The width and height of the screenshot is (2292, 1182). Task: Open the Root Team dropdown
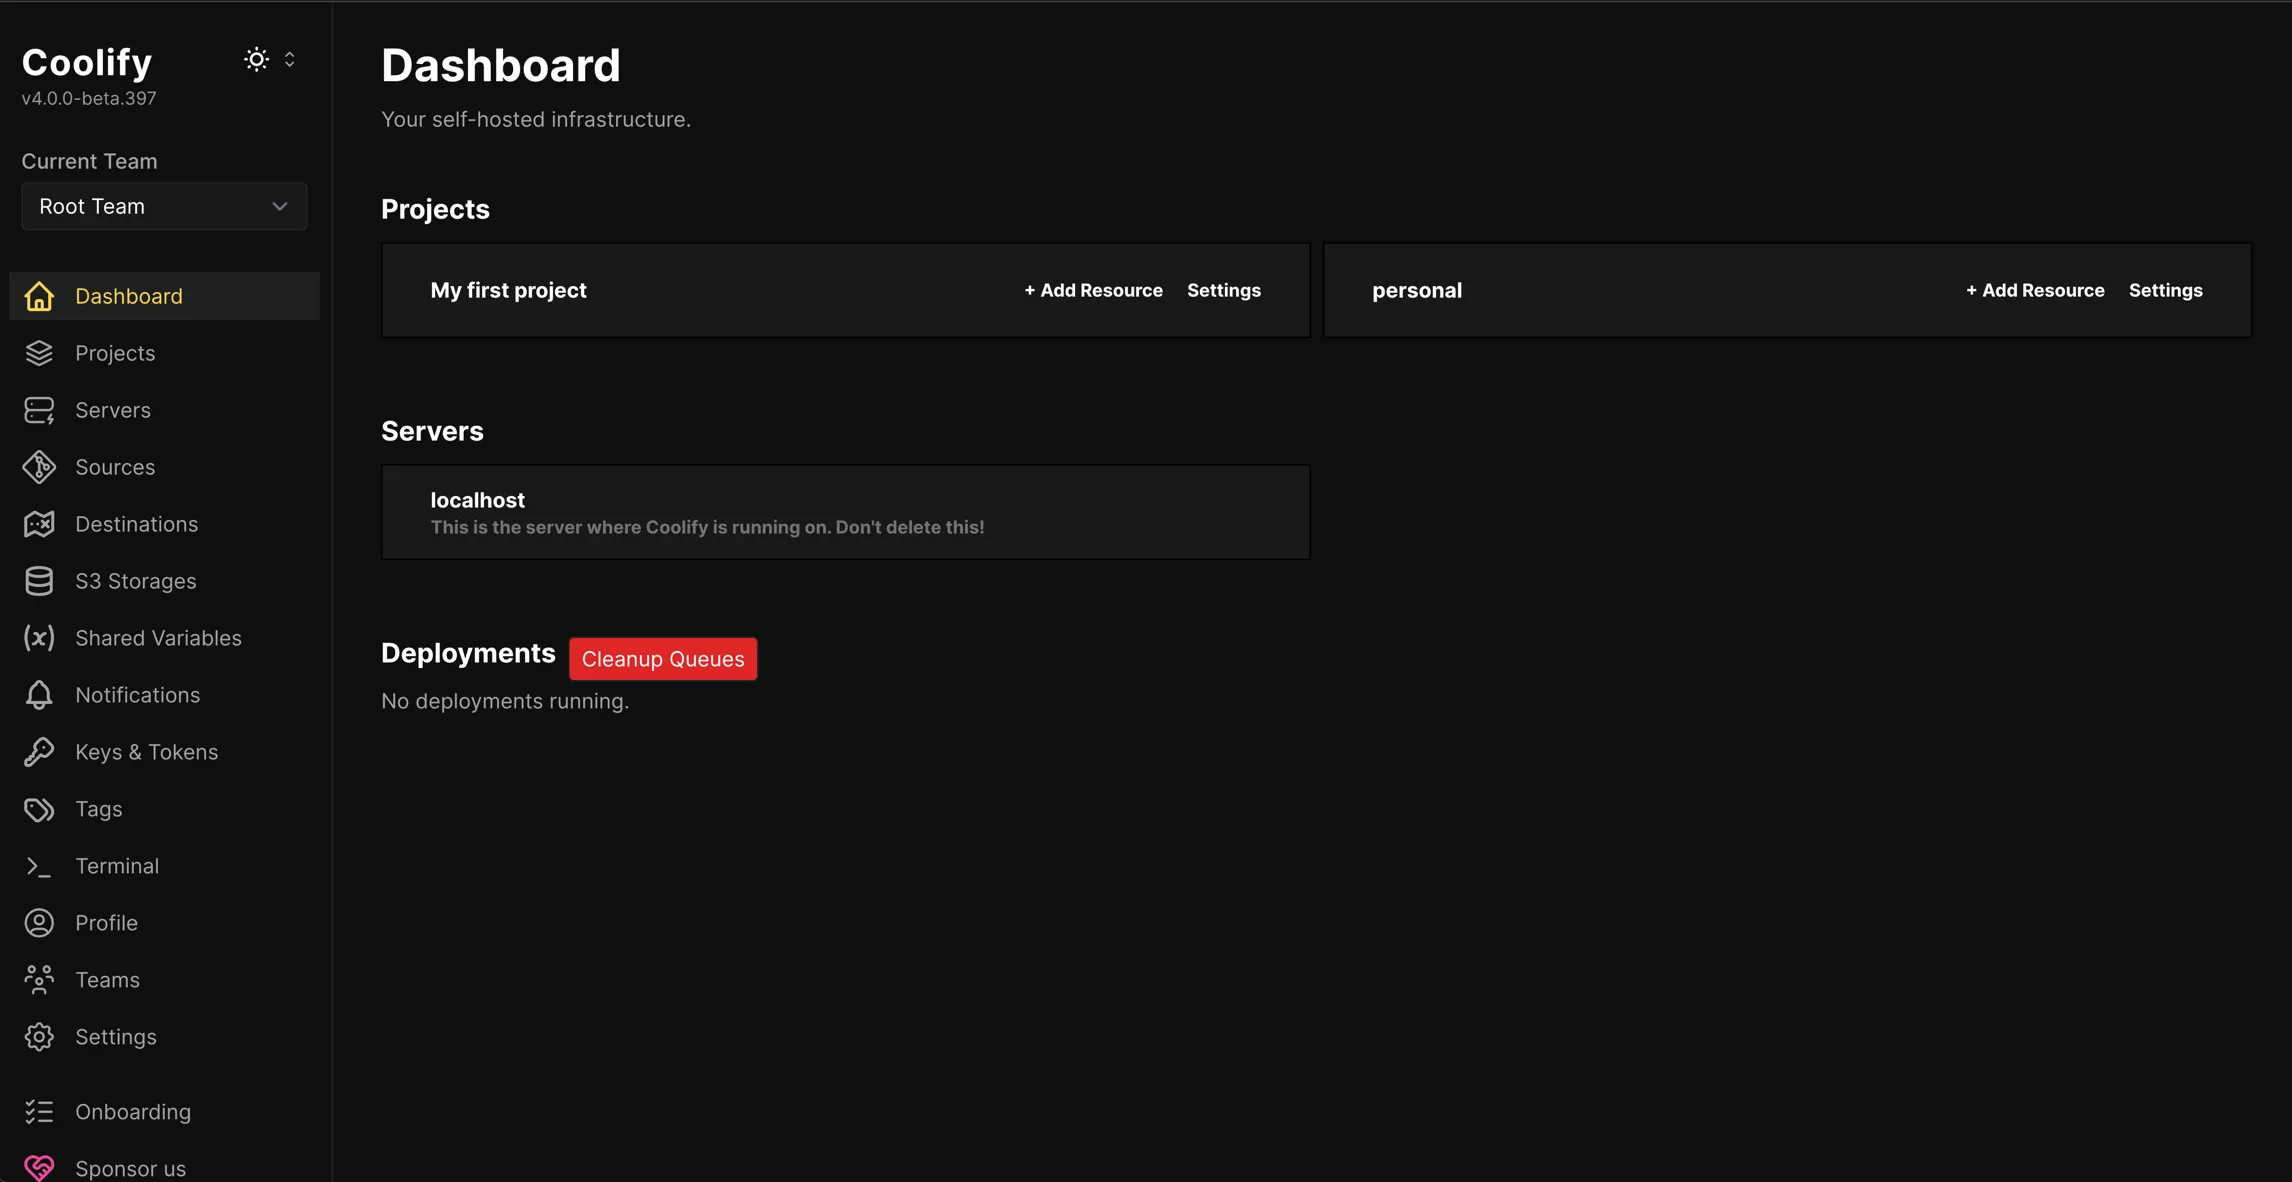[x=164, y=206]
